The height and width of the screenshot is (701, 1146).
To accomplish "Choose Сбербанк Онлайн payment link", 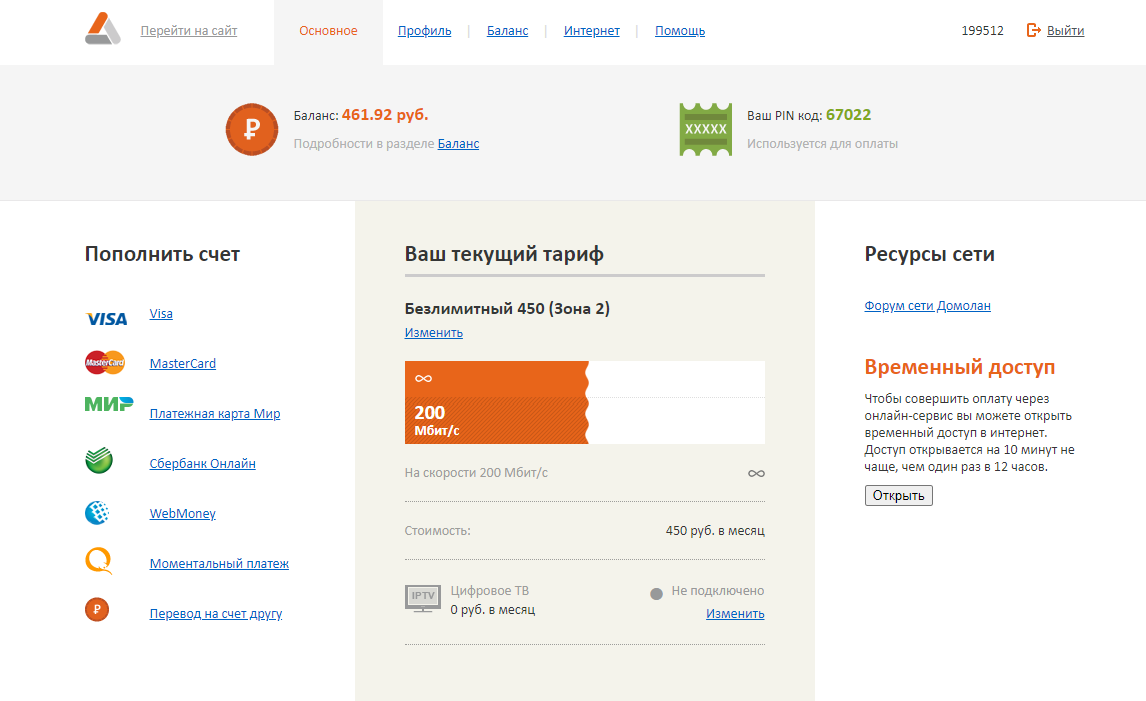I will tap(202, 463).
